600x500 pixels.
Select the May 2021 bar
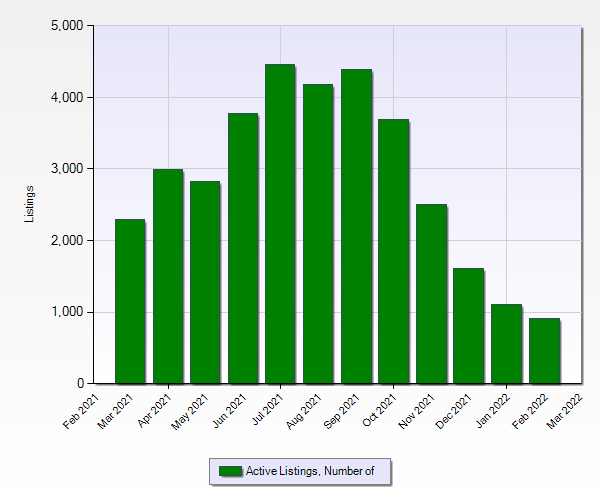205,282
